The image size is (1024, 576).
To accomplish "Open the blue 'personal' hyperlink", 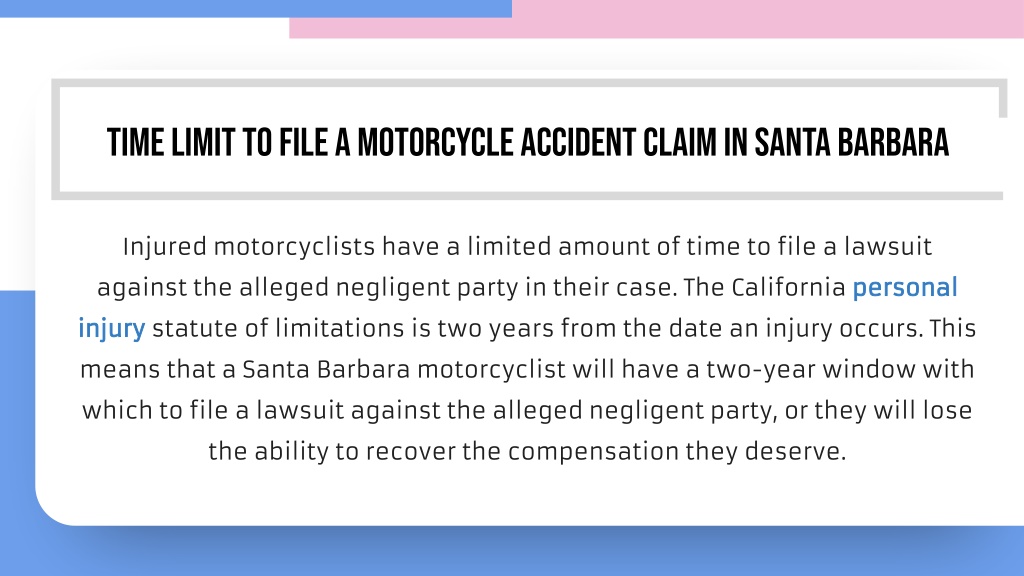I will click(904, 288).
